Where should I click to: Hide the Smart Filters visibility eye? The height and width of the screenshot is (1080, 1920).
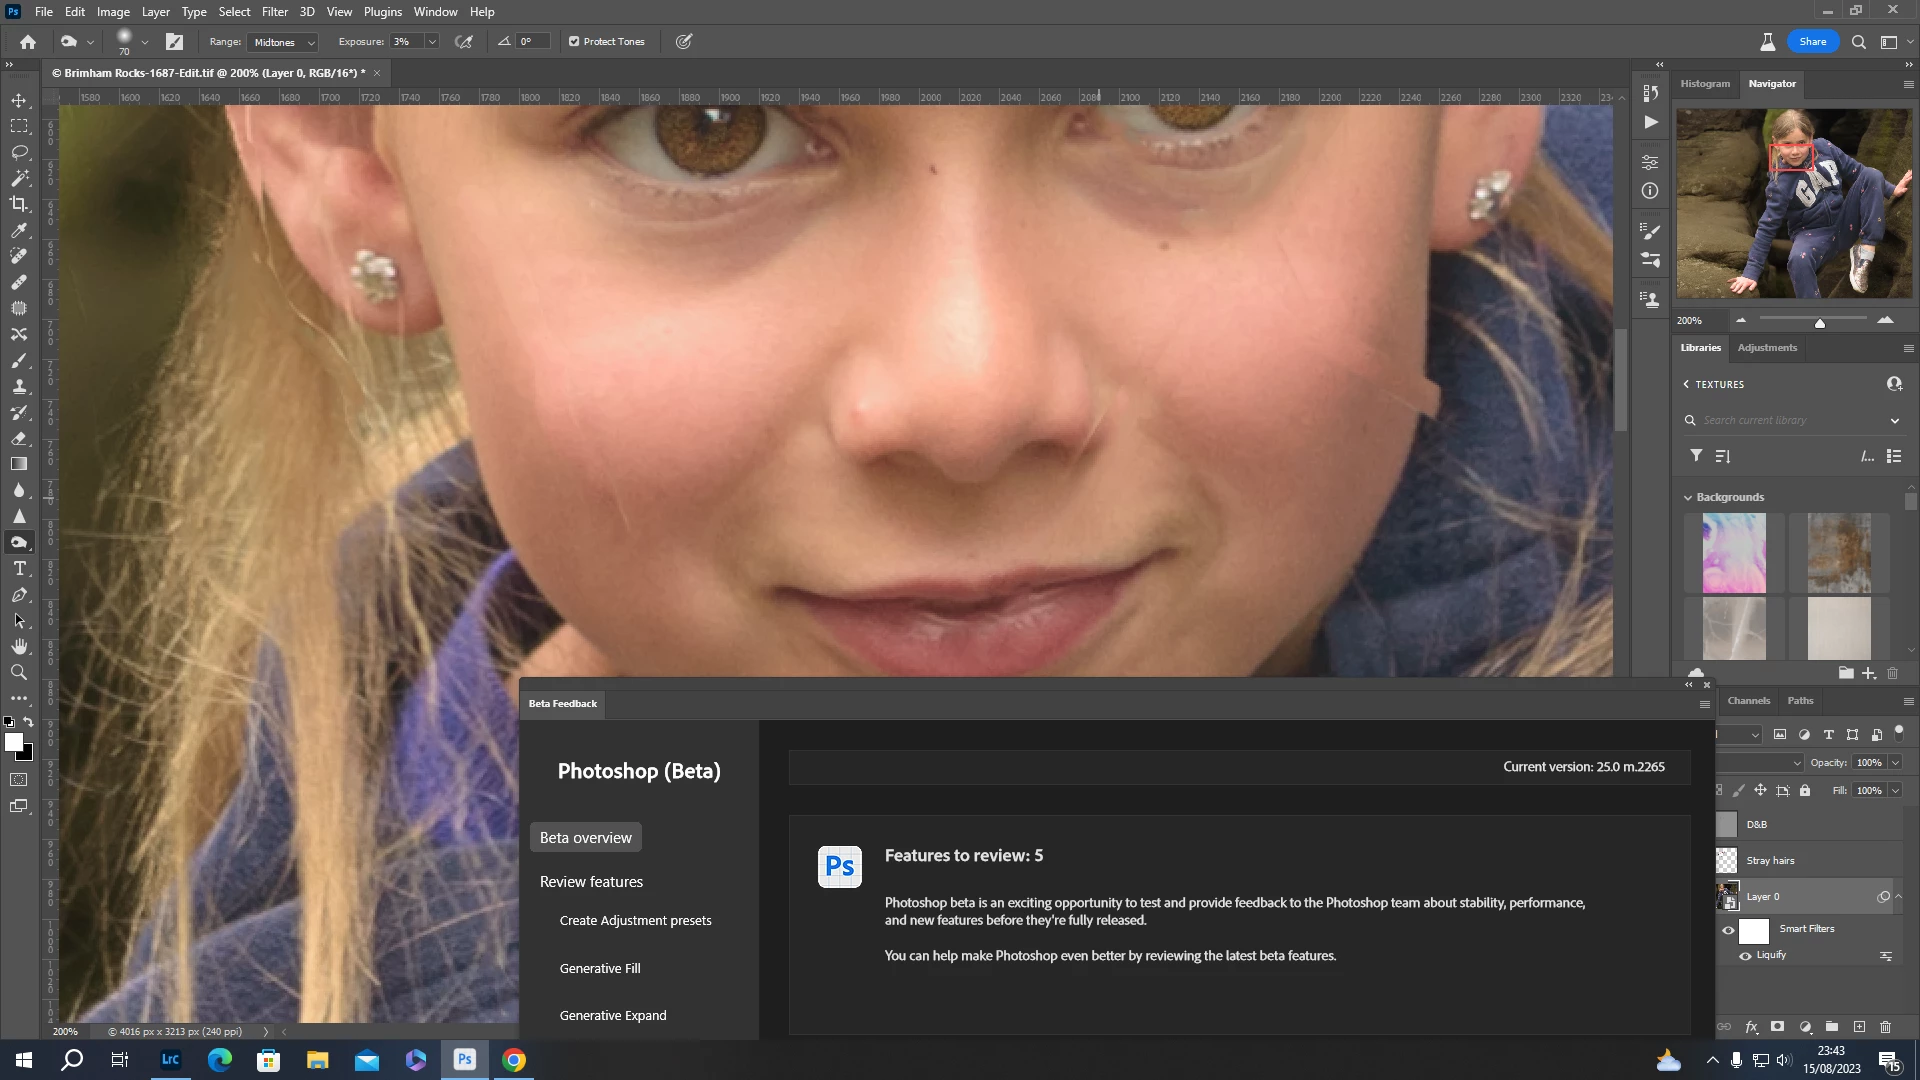[x=1728, y=930]
